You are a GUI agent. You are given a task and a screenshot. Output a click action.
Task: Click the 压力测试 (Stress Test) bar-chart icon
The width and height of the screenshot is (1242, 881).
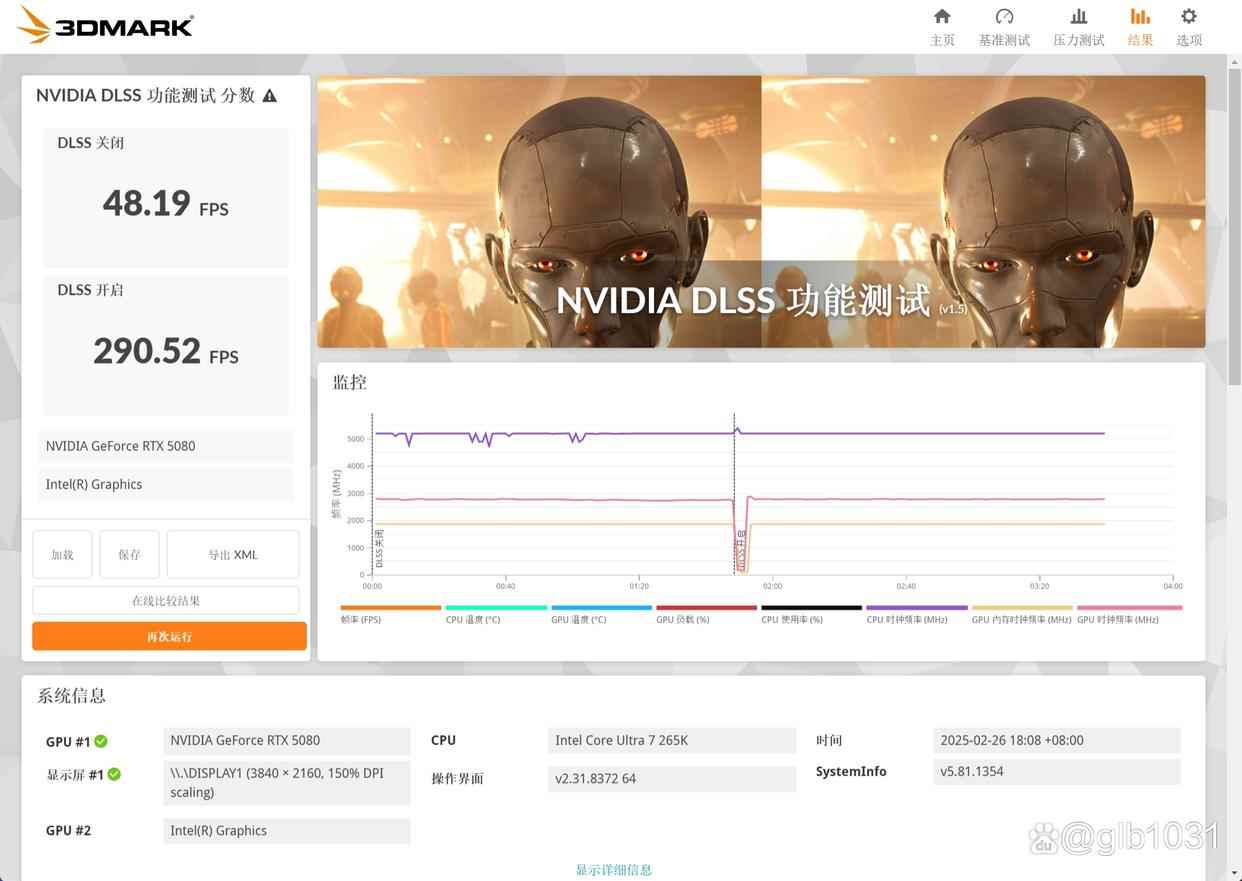(x=1078, y=26)
